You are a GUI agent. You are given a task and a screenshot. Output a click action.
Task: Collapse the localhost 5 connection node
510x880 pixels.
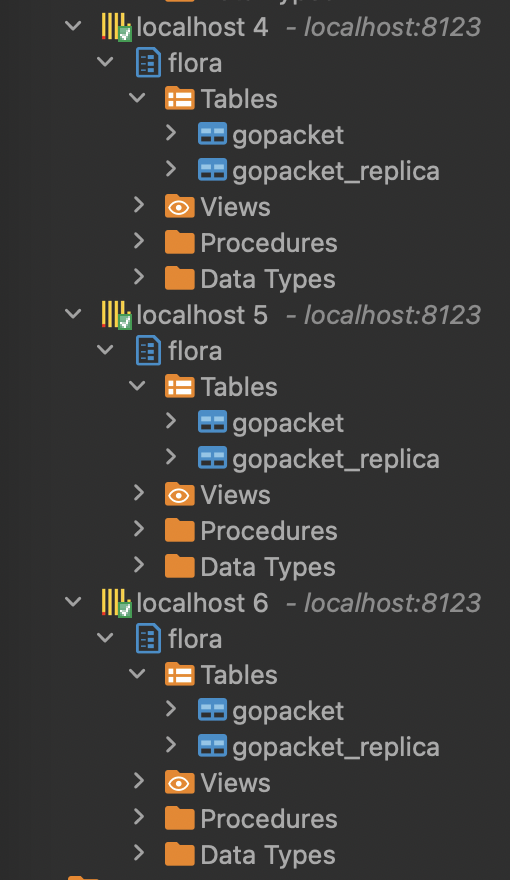pos(73,314)
